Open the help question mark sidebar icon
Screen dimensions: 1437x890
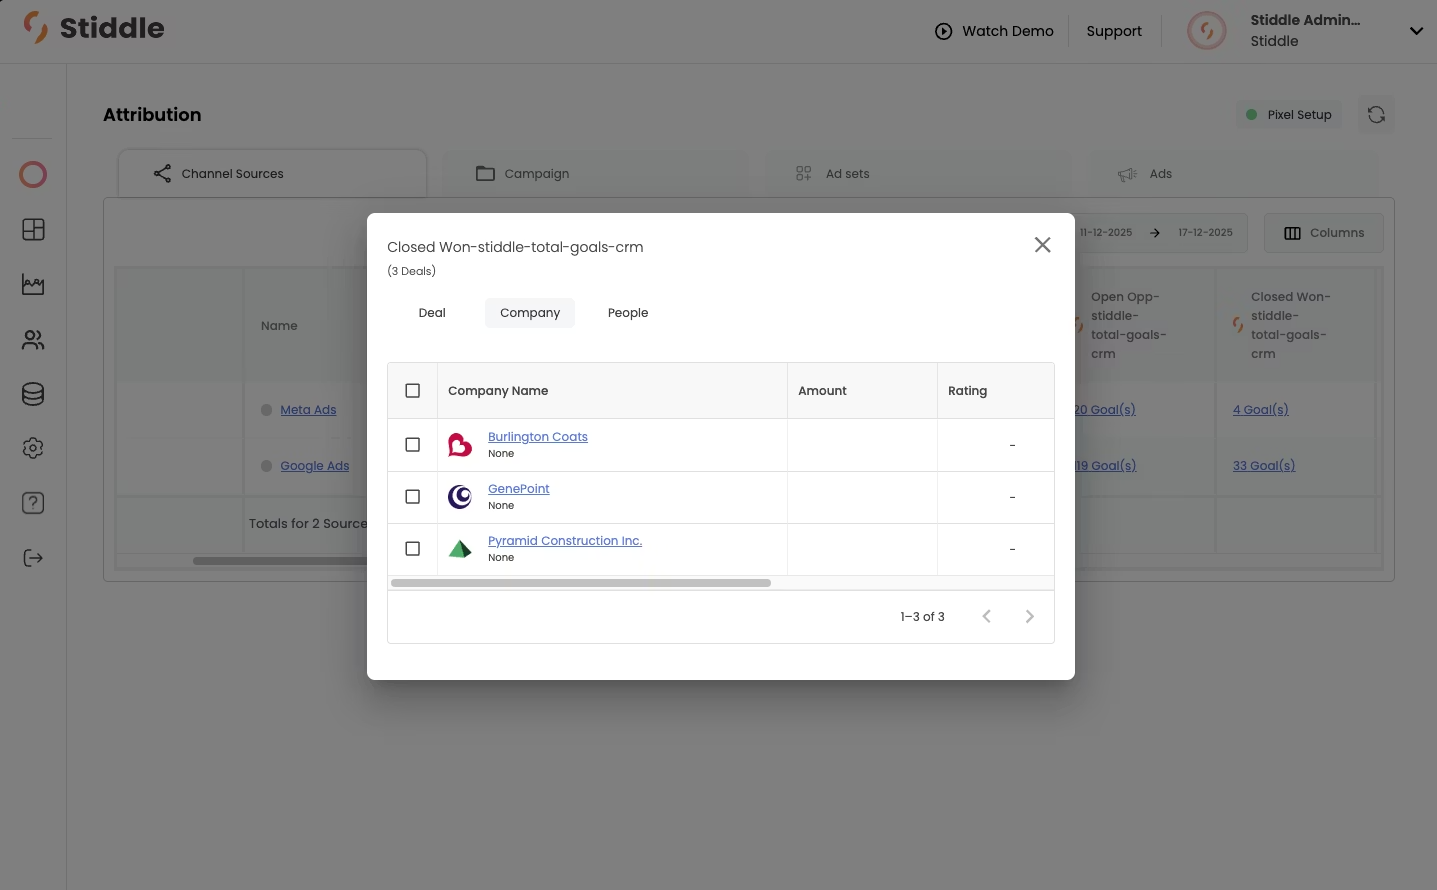pos(33,503)
